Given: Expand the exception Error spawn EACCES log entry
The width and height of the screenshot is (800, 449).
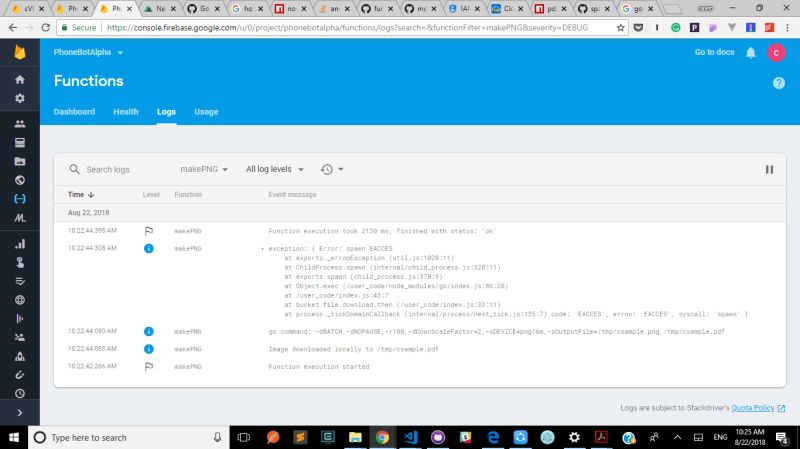Looking at the screenshot, I should pos(263,248).
